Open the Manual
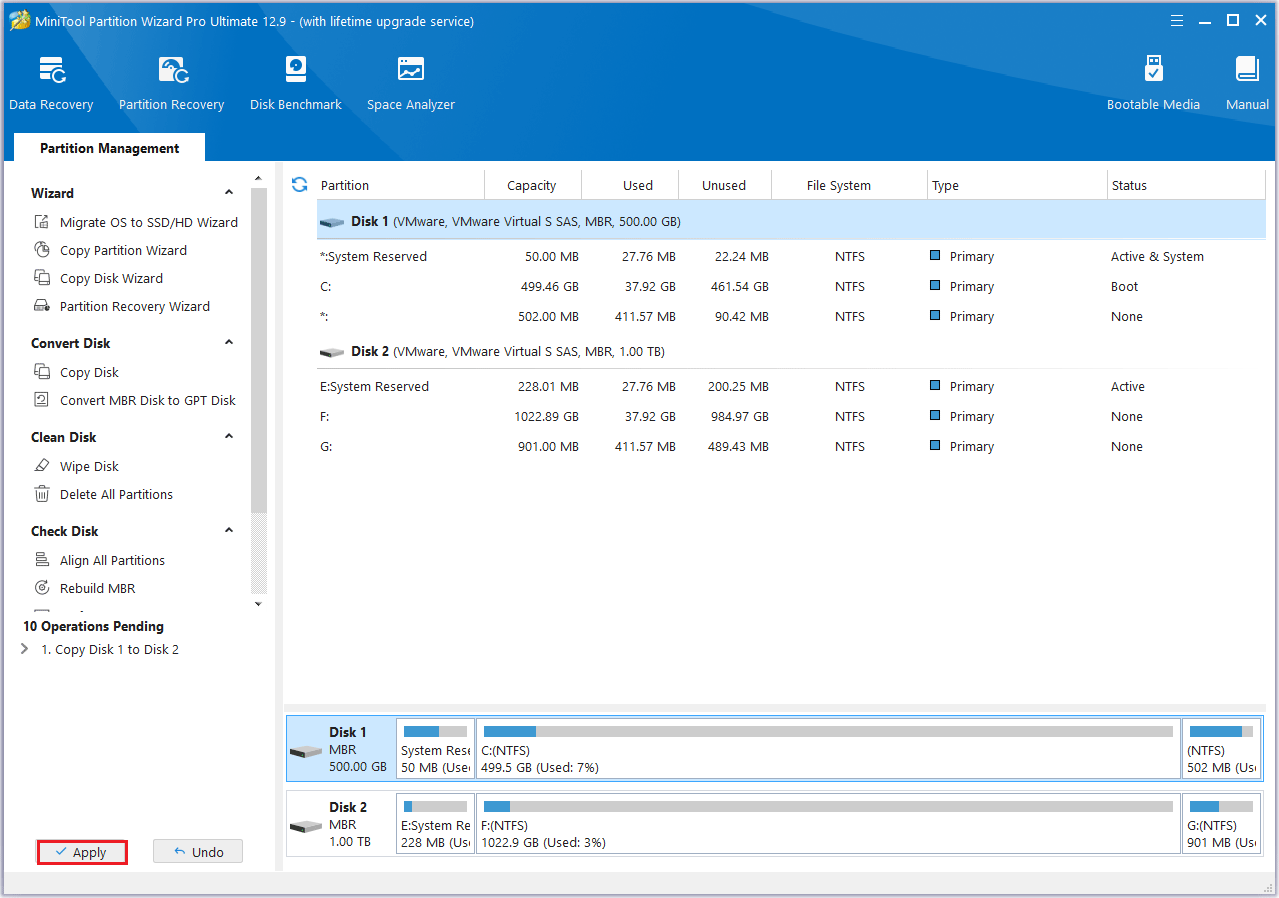The height and width of the screenshot is (898, 1279). point(1246,80)
